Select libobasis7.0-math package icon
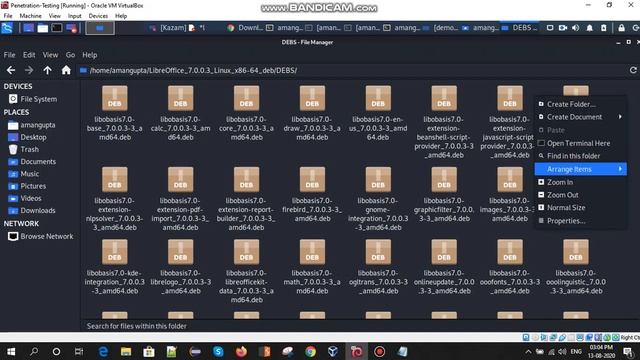The width and height of the screenshot is (640, 360). 312,251
